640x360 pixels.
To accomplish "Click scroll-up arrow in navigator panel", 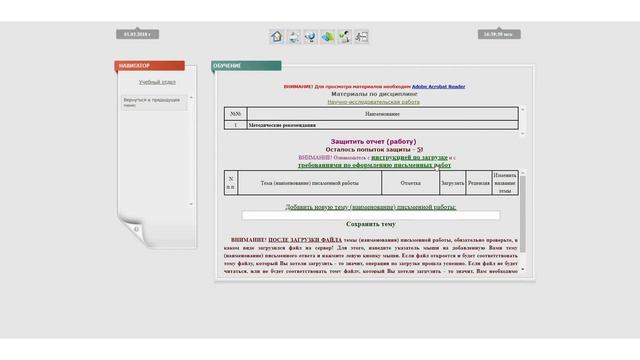I will pyautogui.click(x=191, y=98).
